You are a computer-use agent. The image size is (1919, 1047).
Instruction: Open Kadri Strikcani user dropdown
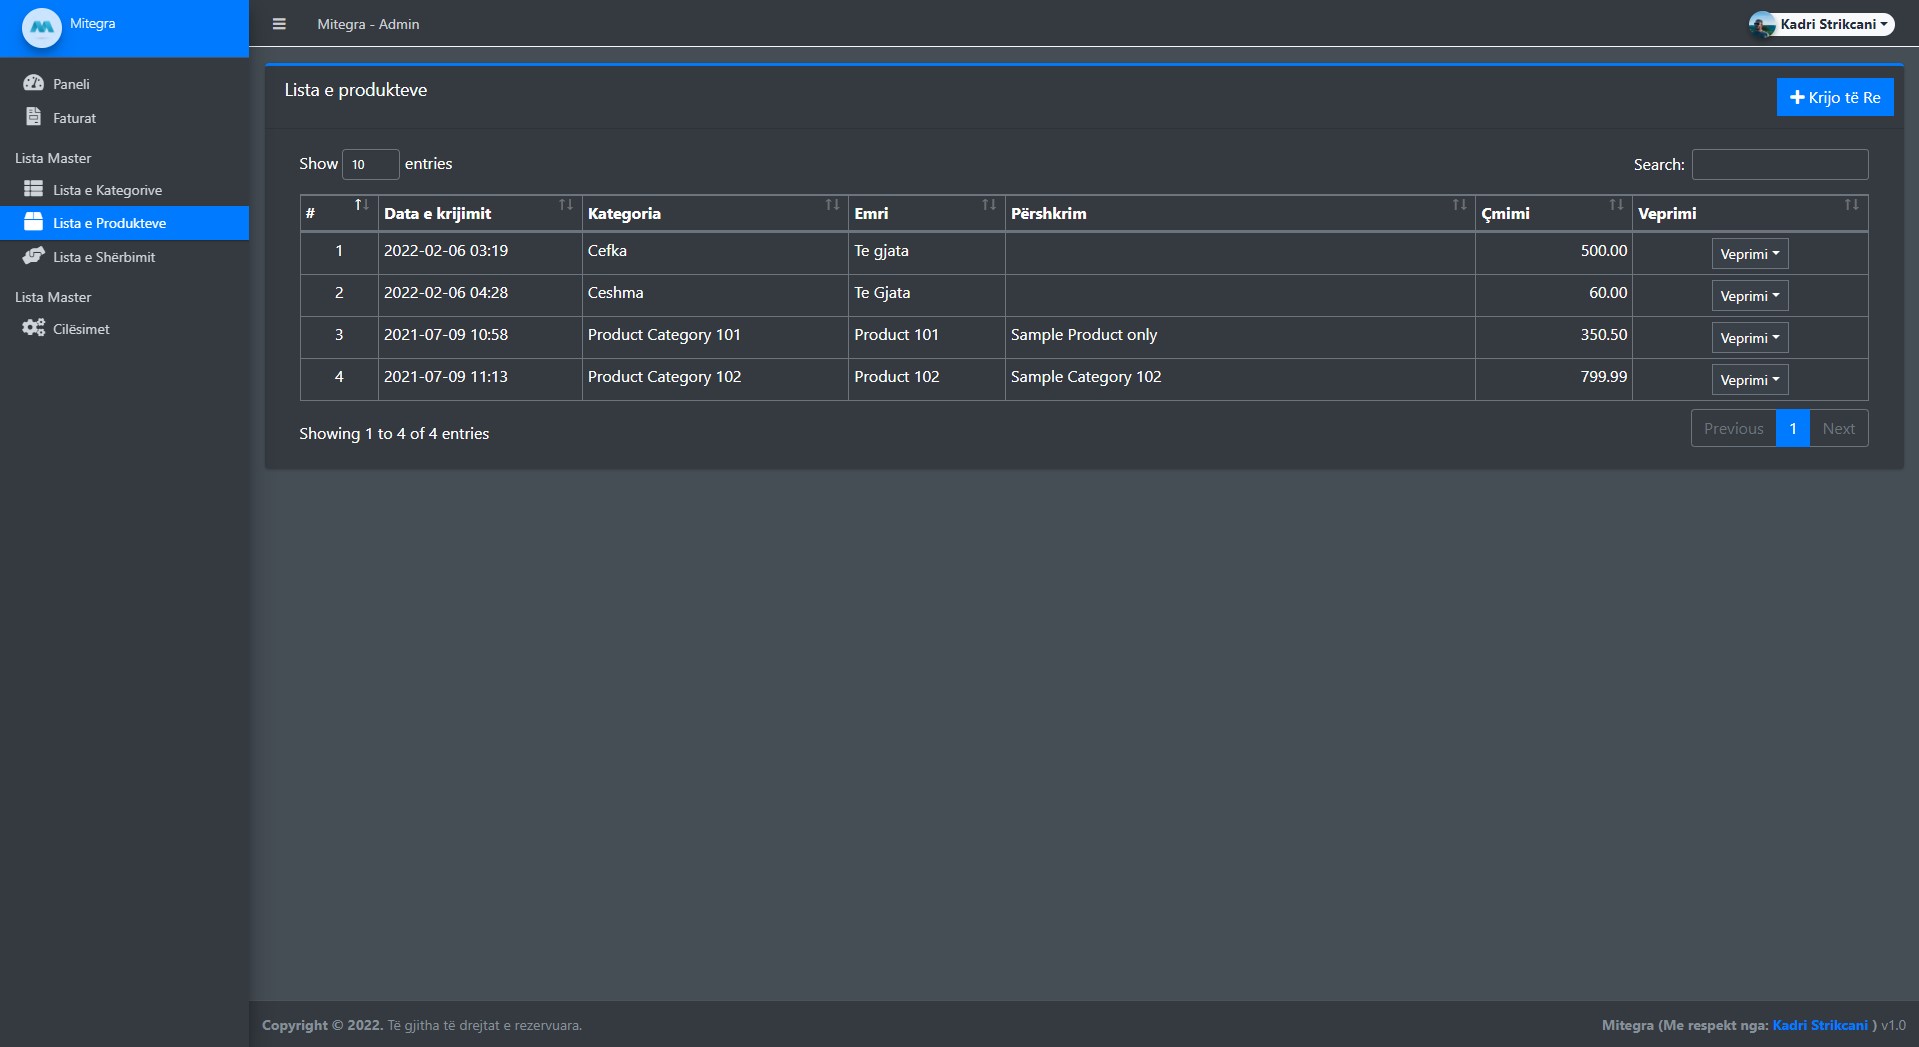1832,24
